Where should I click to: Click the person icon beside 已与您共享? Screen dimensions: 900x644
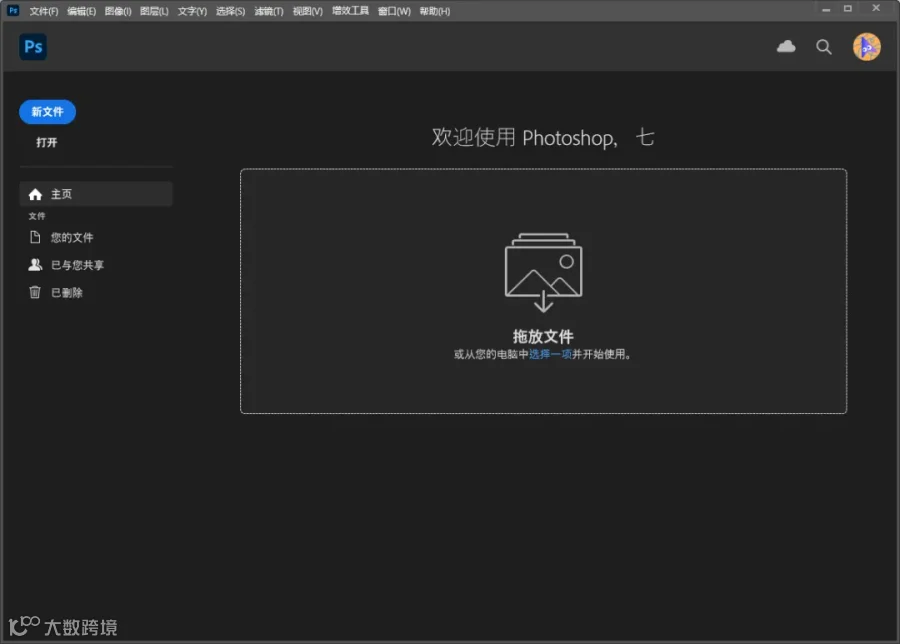pyautogui.click(x=35, y=265)
